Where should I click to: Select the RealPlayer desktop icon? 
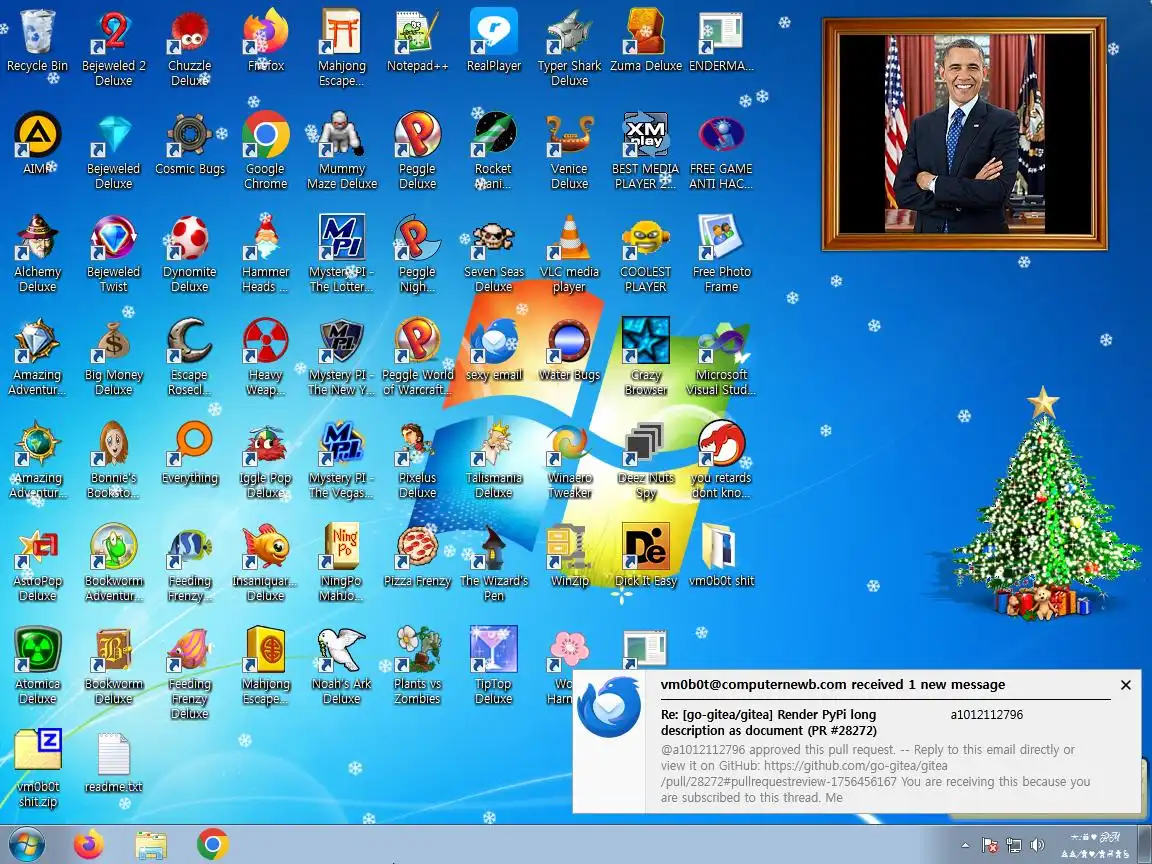pyautogui.click(x=494, y=40)
